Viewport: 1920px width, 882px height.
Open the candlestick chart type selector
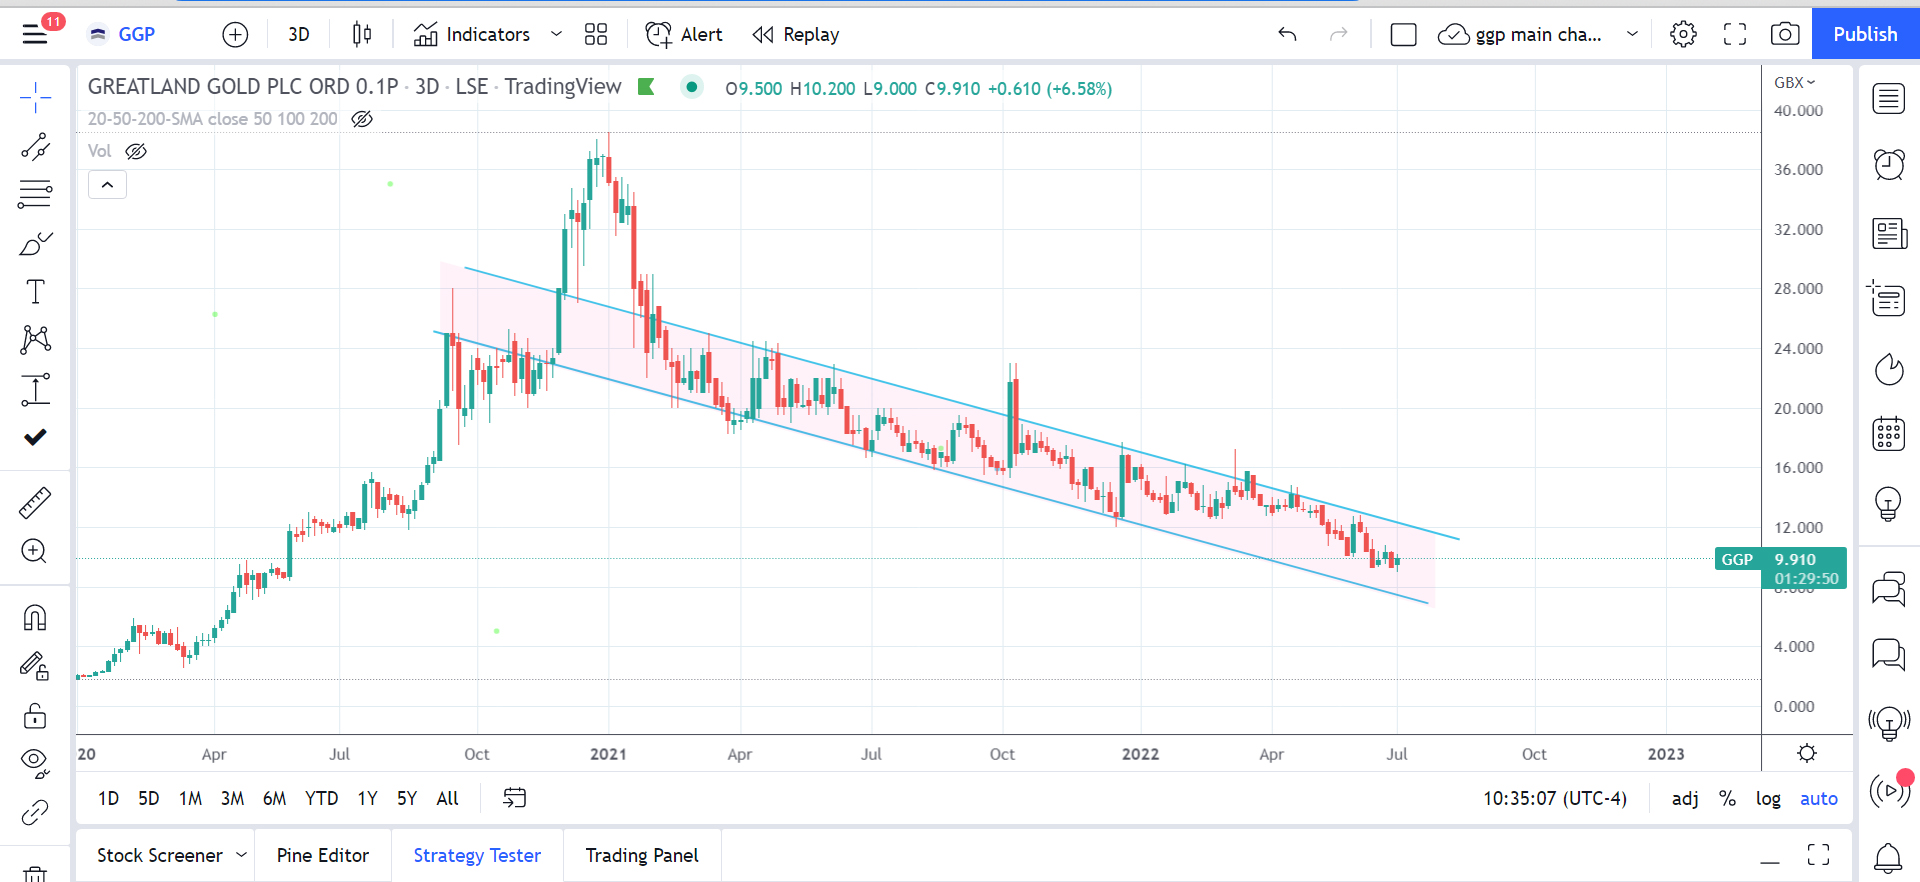coord(362,34)
